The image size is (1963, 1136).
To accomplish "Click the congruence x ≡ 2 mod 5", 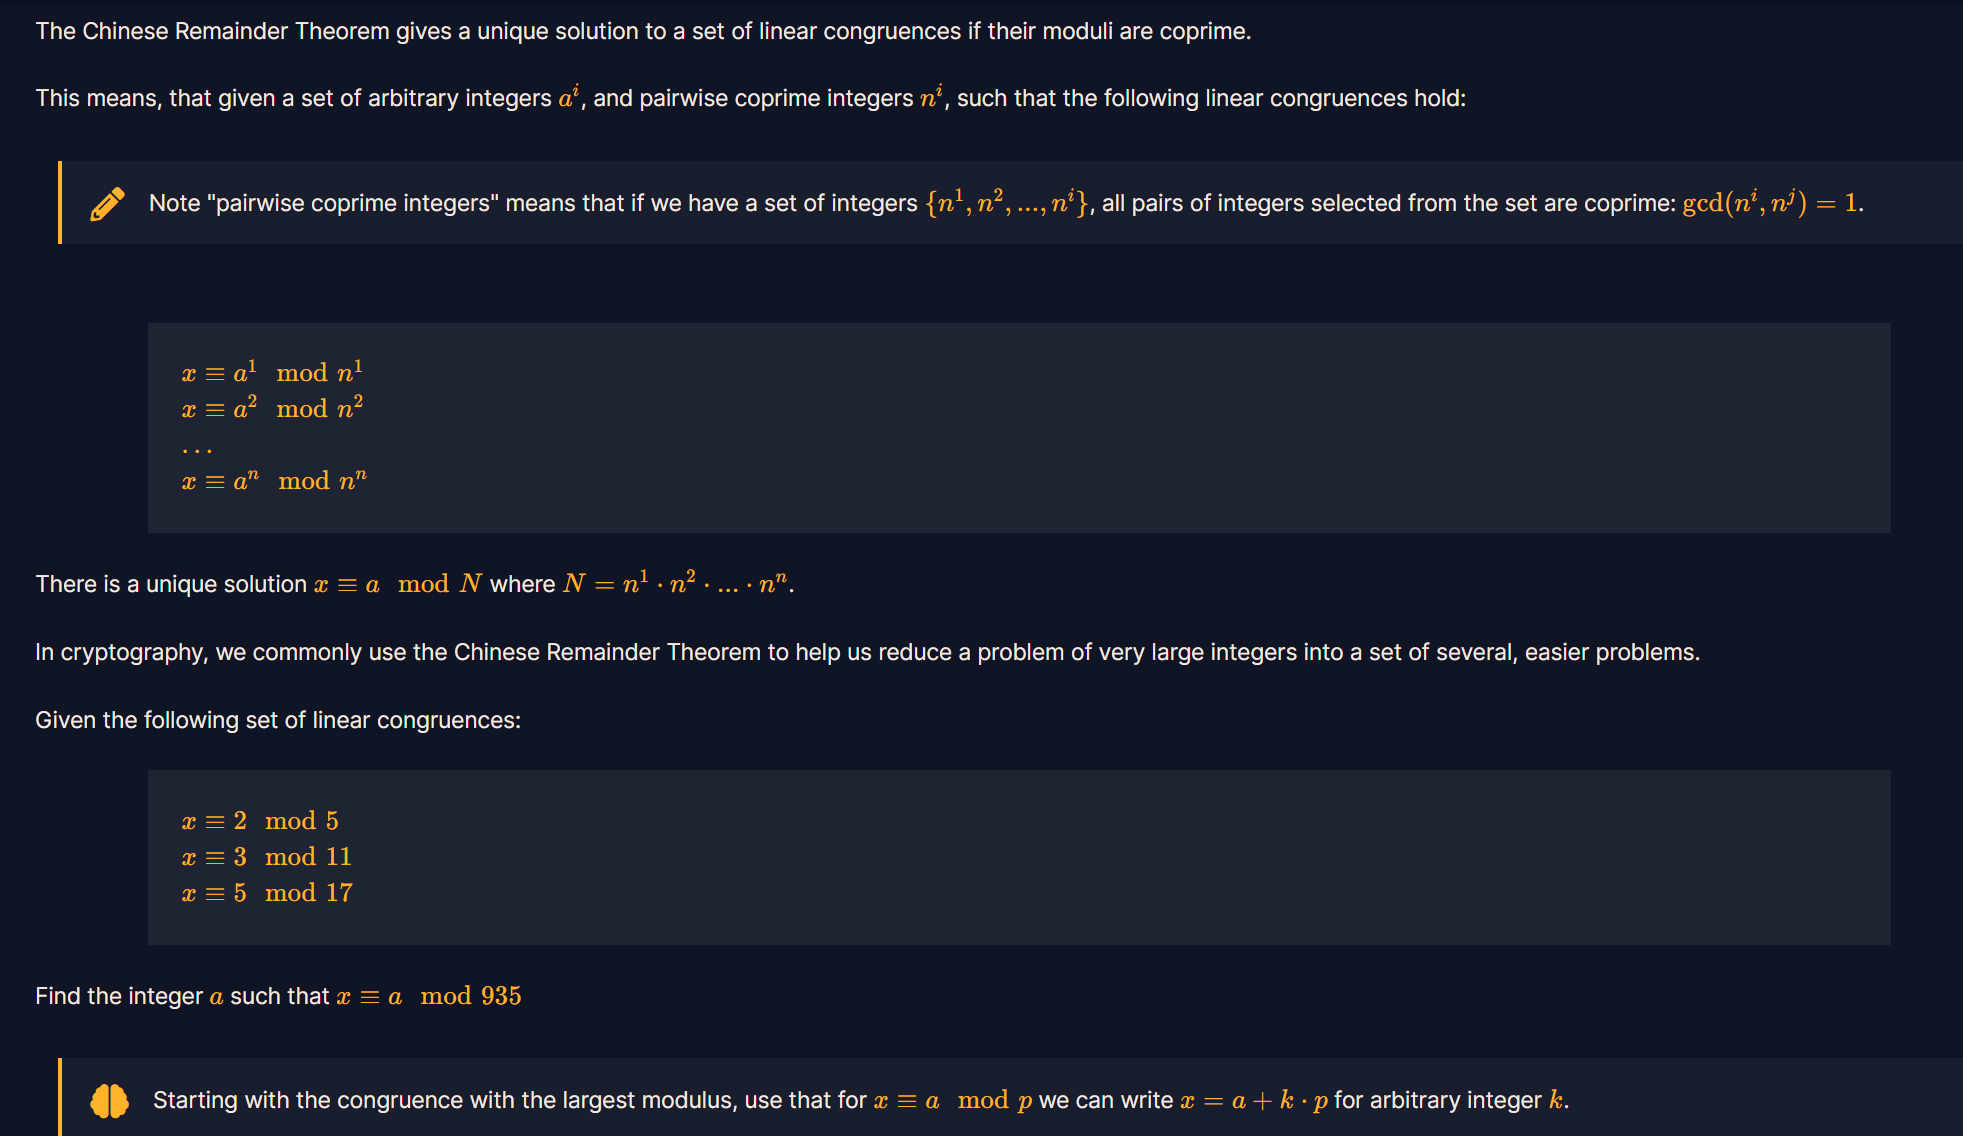I will pyautogui.click(x=260, y=821).
